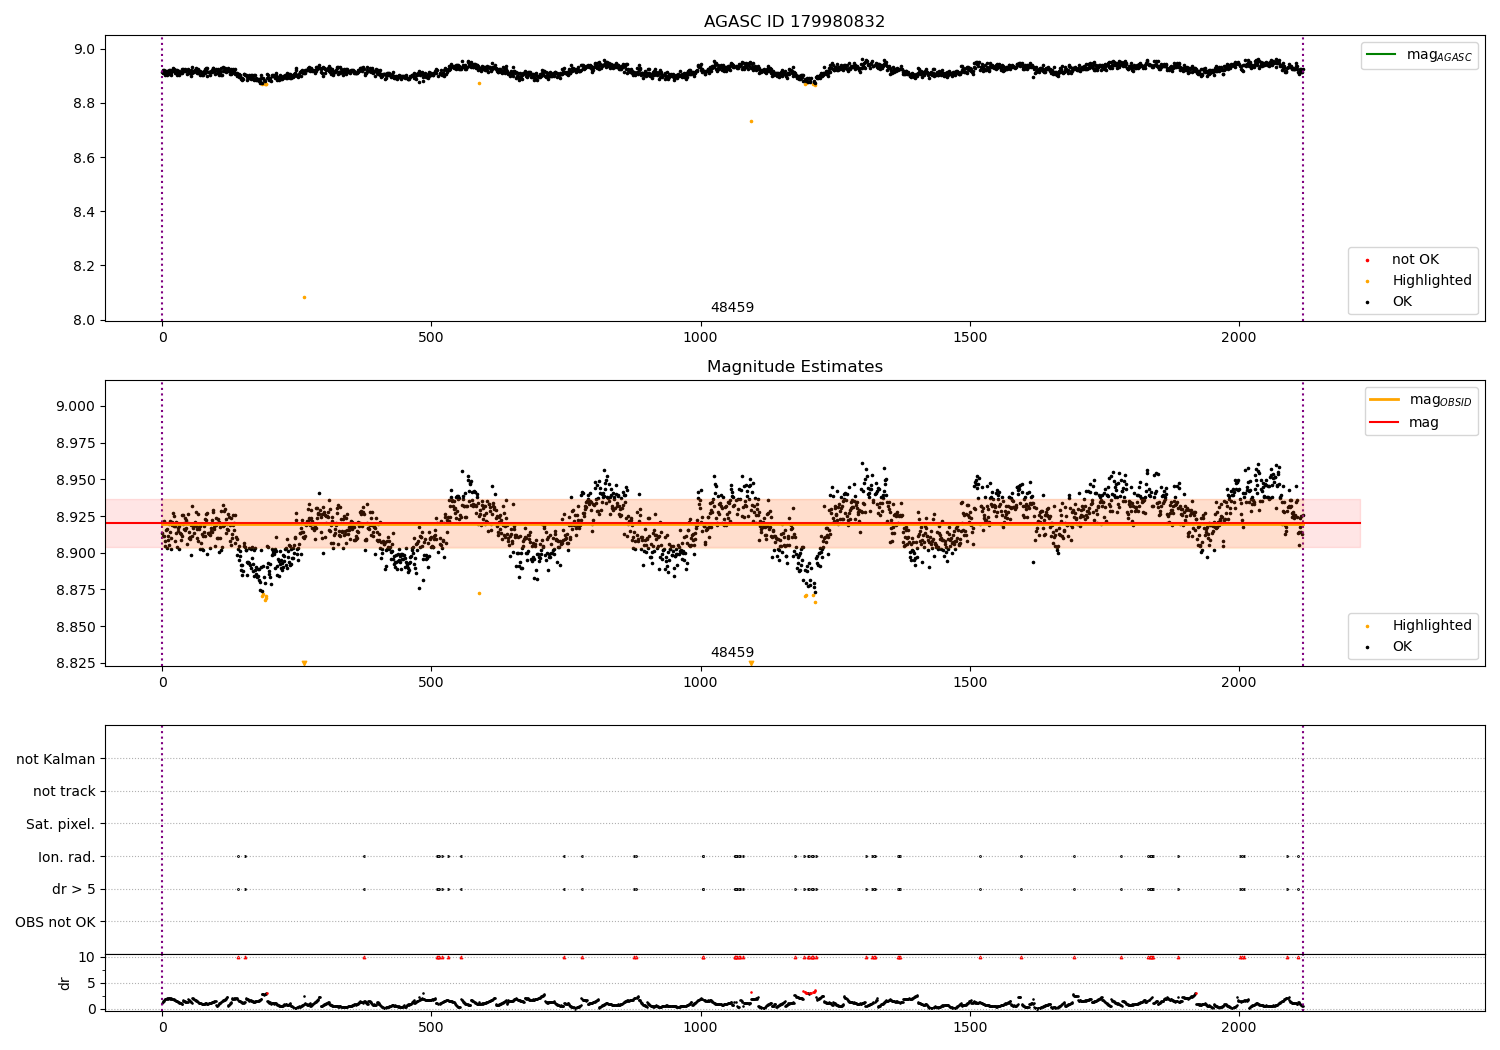Click the 8.6 y-axis tick label
The image size is (1500, 1050).
coord(85,158)
